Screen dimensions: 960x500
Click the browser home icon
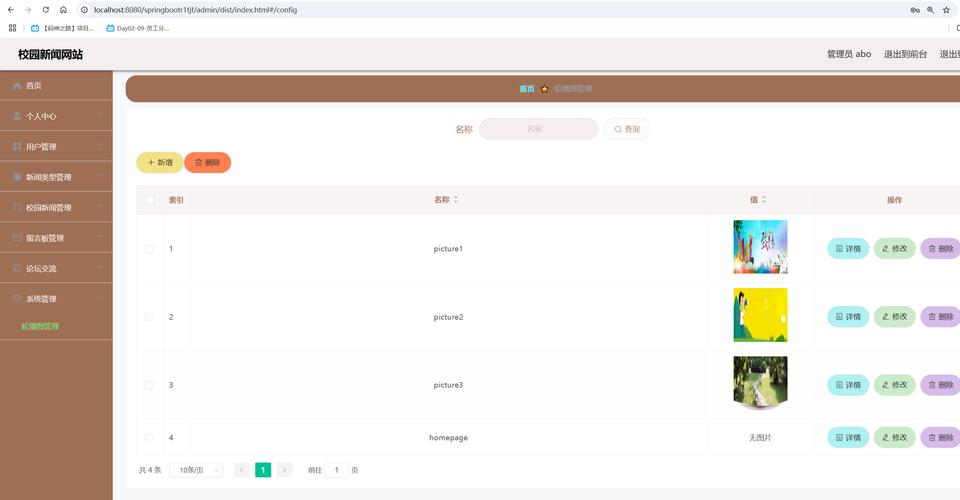point(63,10)
